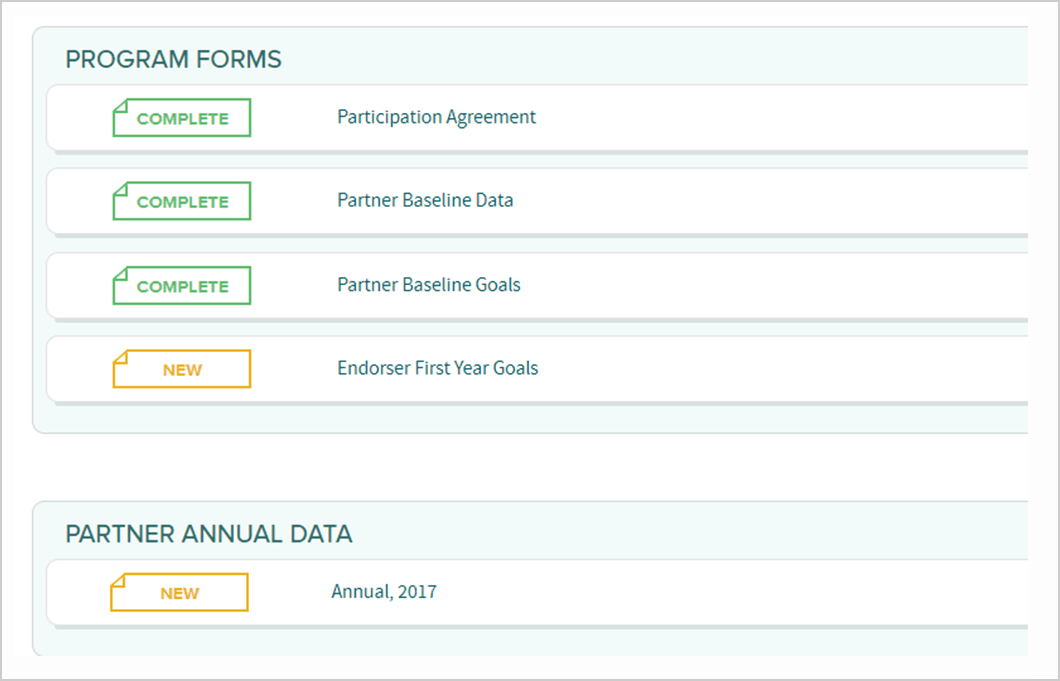The height and width of the screenshot is (681, 1060).
Task: Select blank area of Endorser First Year Goals row
Action: coord(777,369)
